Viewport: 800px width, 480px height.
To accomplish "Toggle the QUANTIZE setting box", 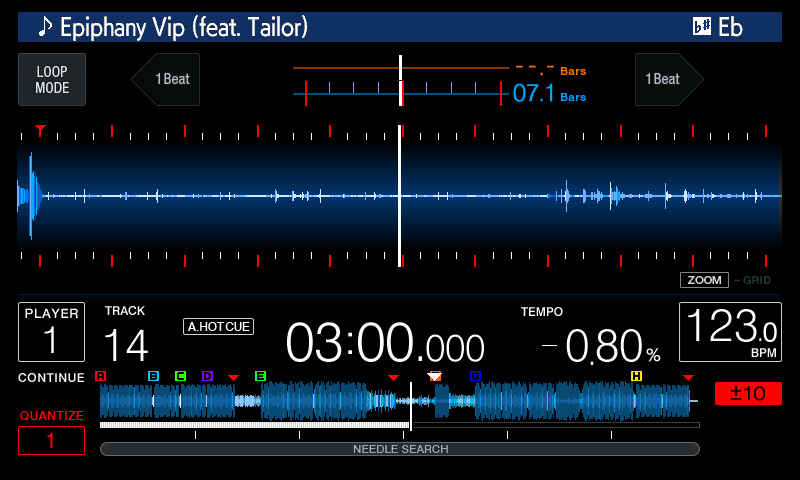I will 52,440.
